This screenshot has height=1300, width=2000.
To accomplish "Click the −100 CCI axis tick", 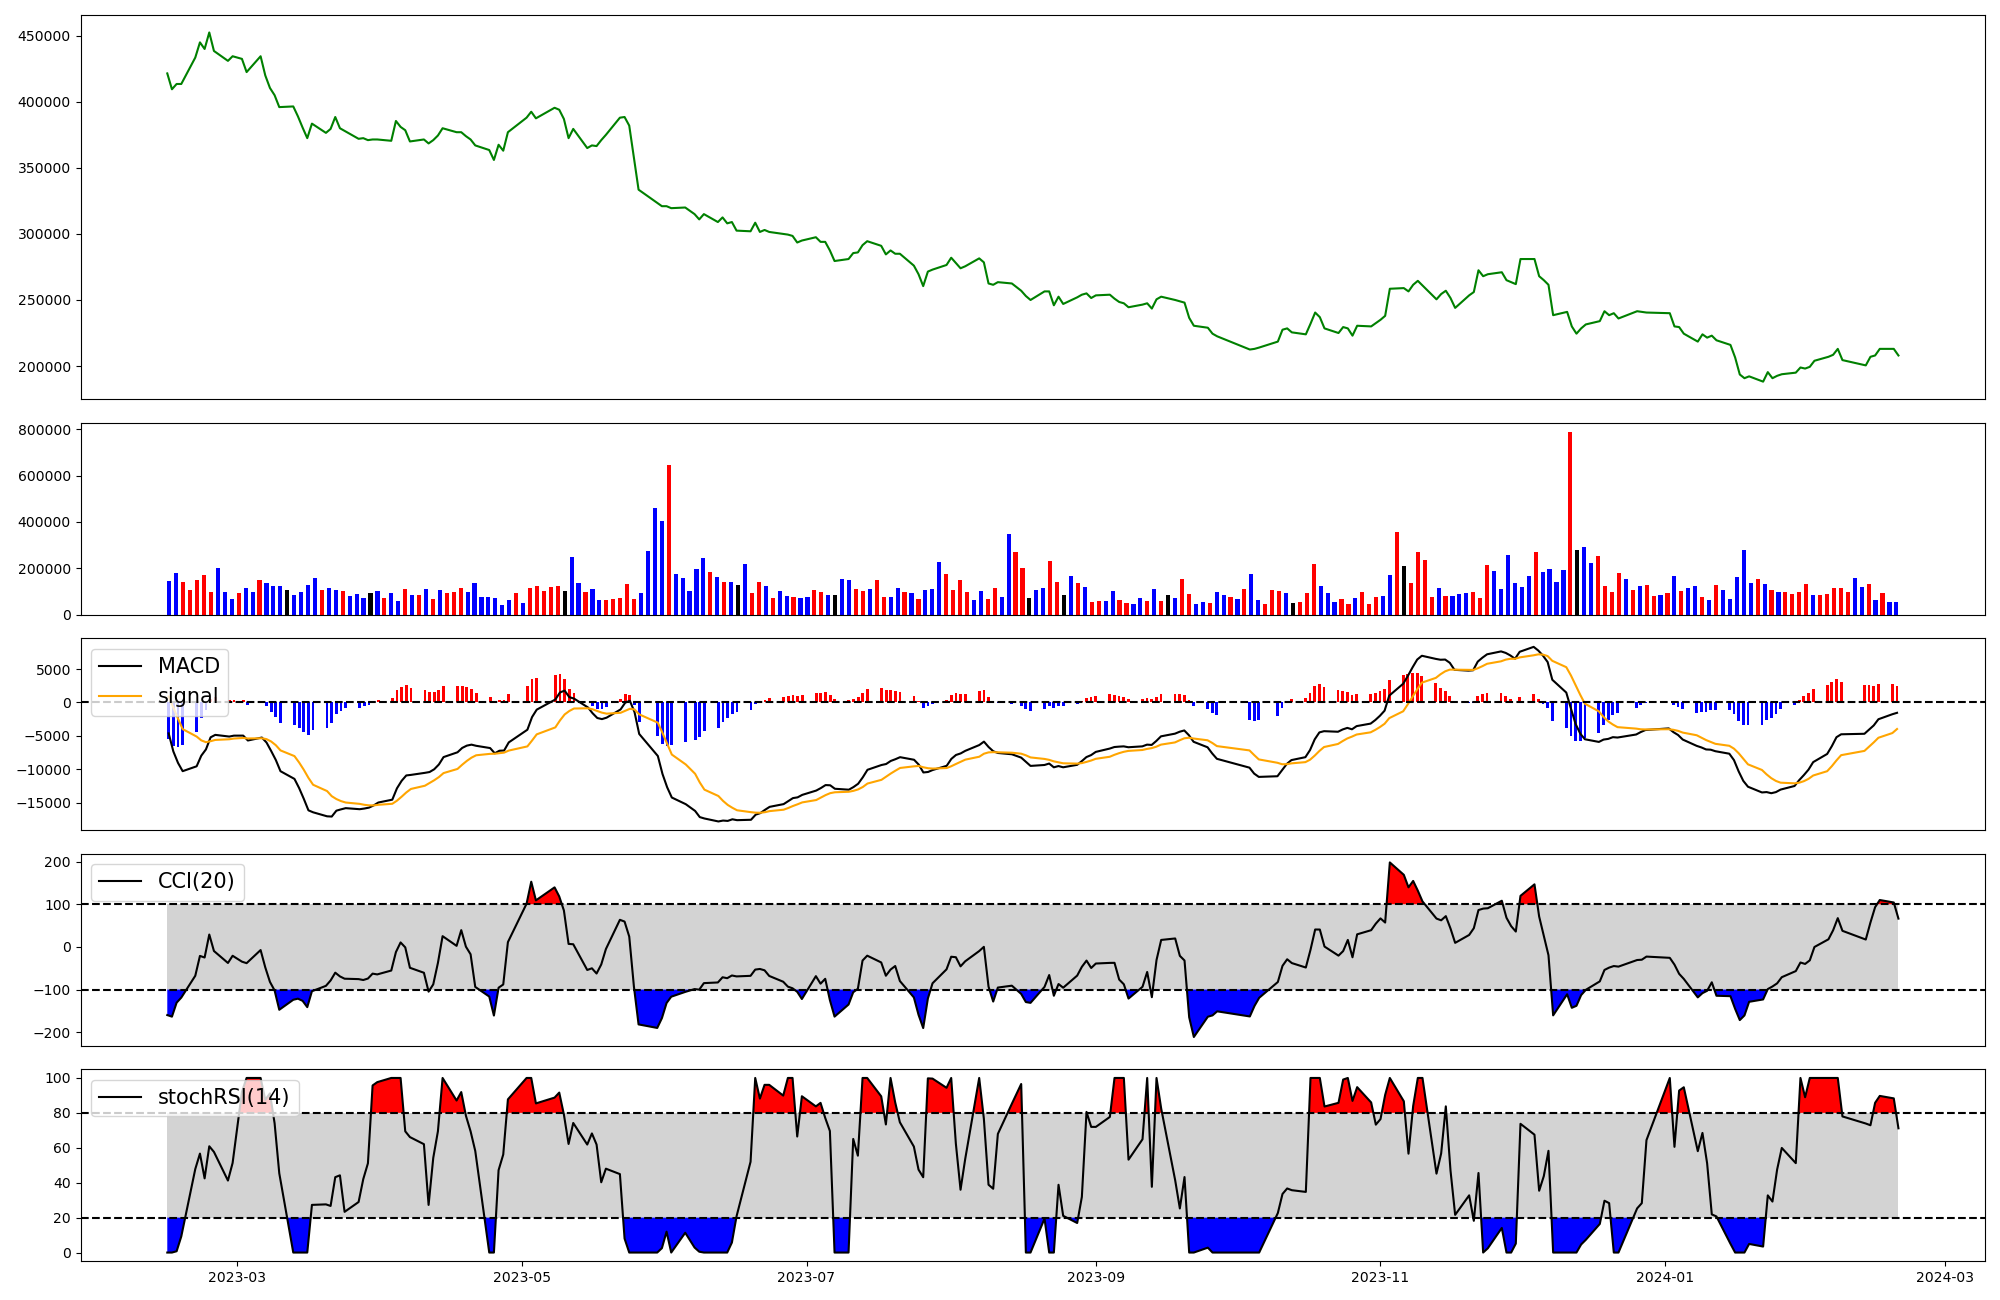I will [x=52, y=990].
